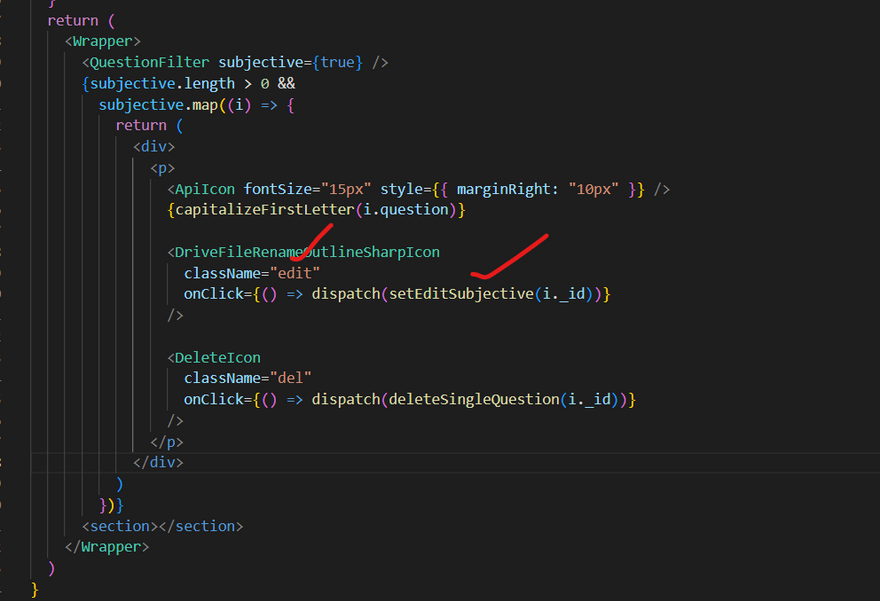Screen dimensions: 880x601
Task: Click the closing p tag
Action: click(x=167, y=441)
